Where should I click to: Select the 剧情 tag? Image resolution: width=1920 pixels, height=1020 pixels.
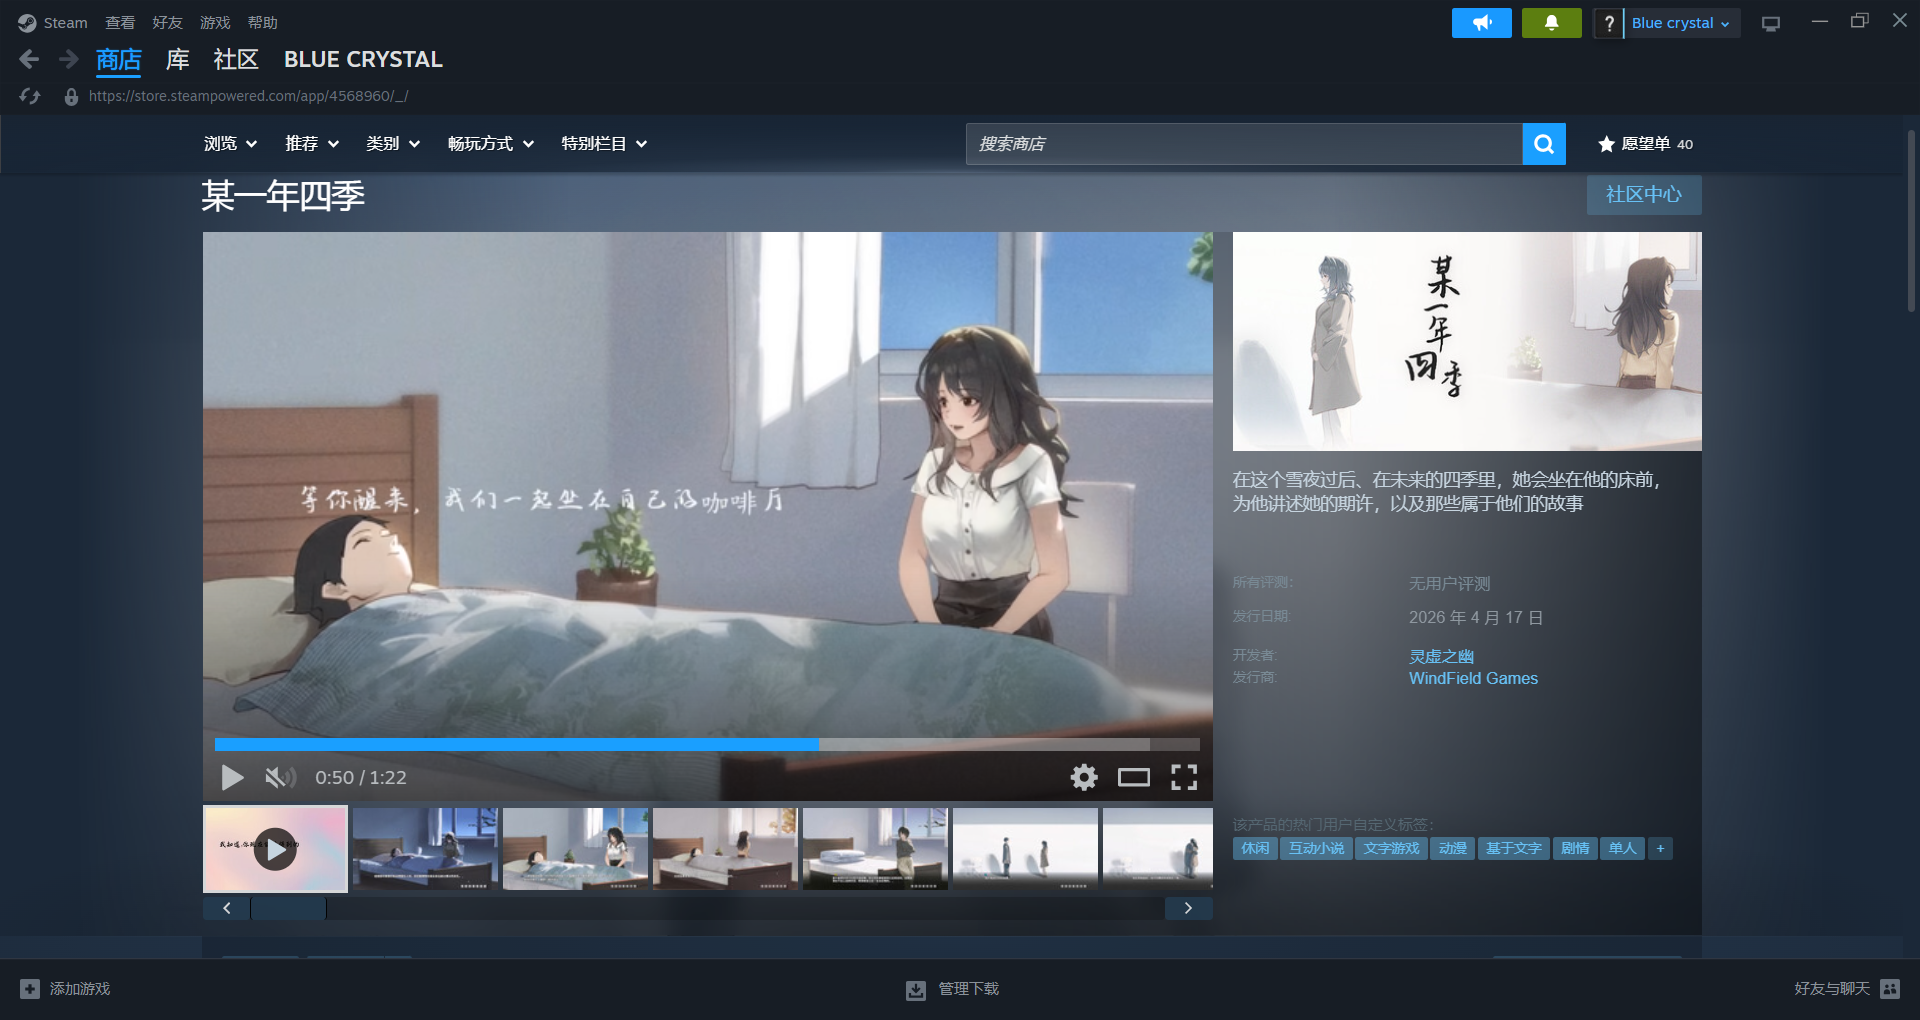pos(1575,848)
